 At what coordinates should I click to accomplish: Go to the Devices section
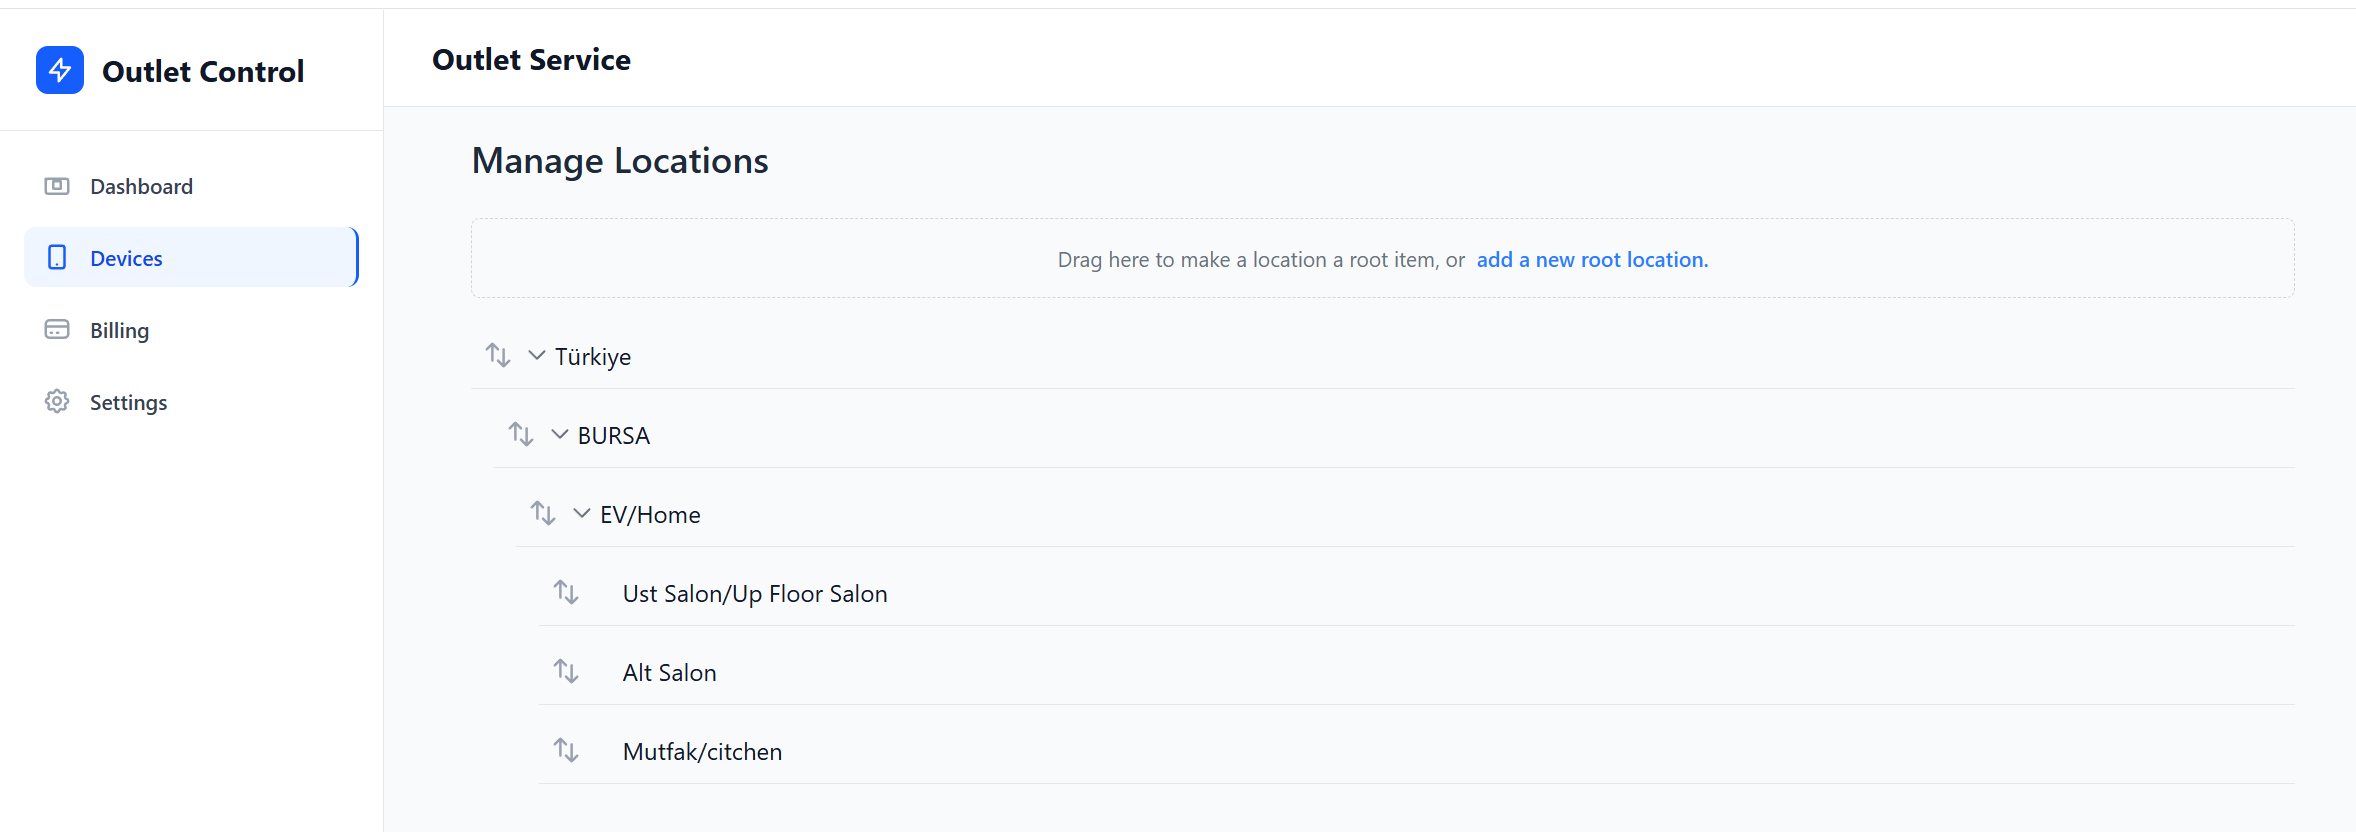[191, 258]
